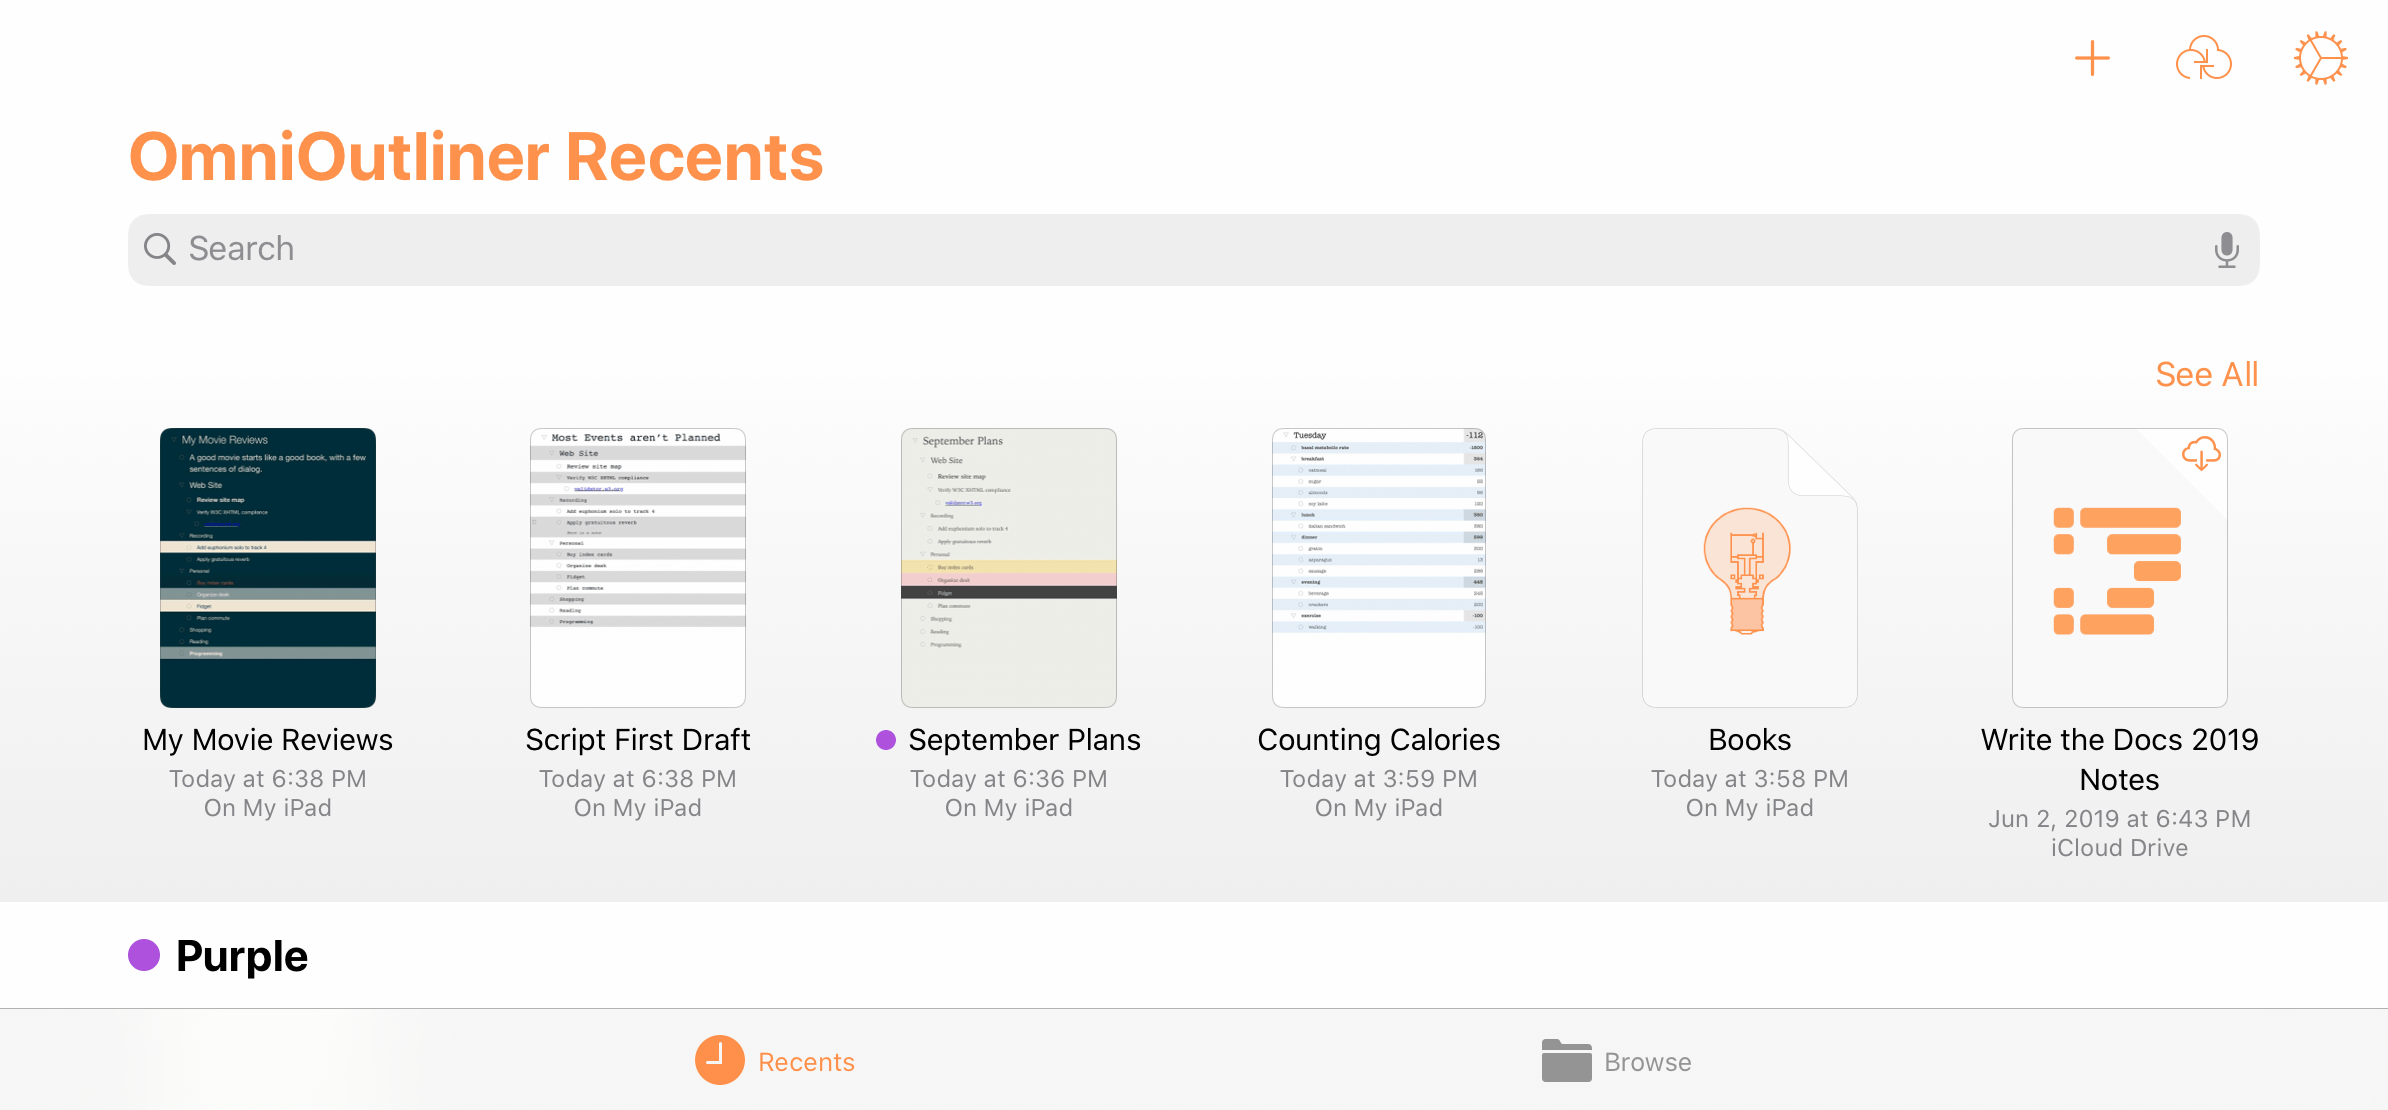Click Jun 2, 2019 at 6:43 PM date
Image resolution: width=2388 pixels, height=1110 pixels.
pyautogui.click(x=2120, y=819)
